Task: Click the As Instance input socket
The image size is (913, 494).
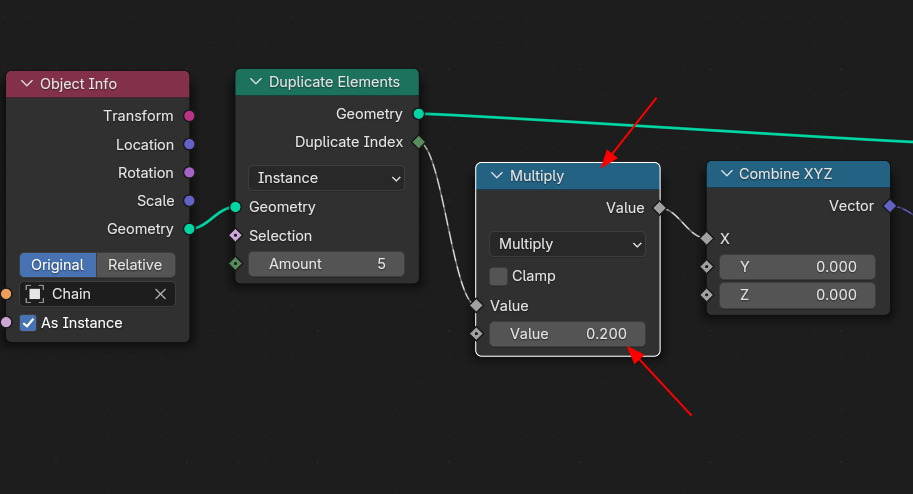Action: (6, 322)
